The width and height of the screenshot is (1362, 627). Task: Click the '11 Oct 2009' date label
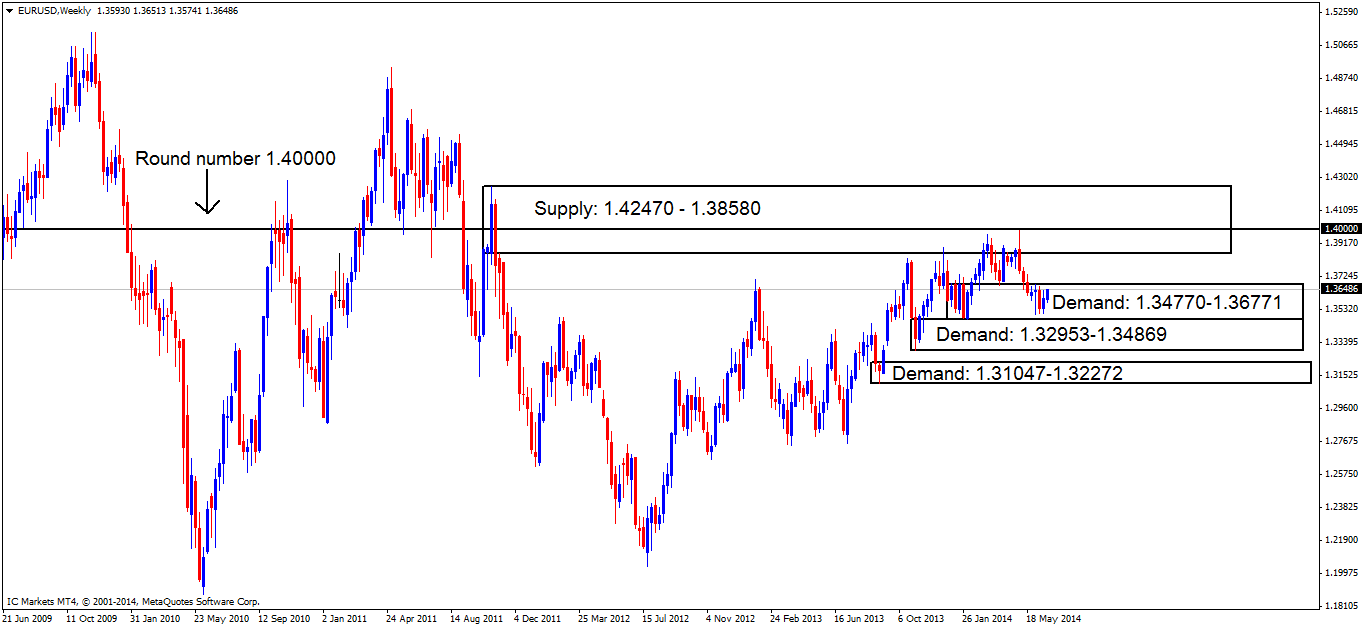click(x=91, y=618)
